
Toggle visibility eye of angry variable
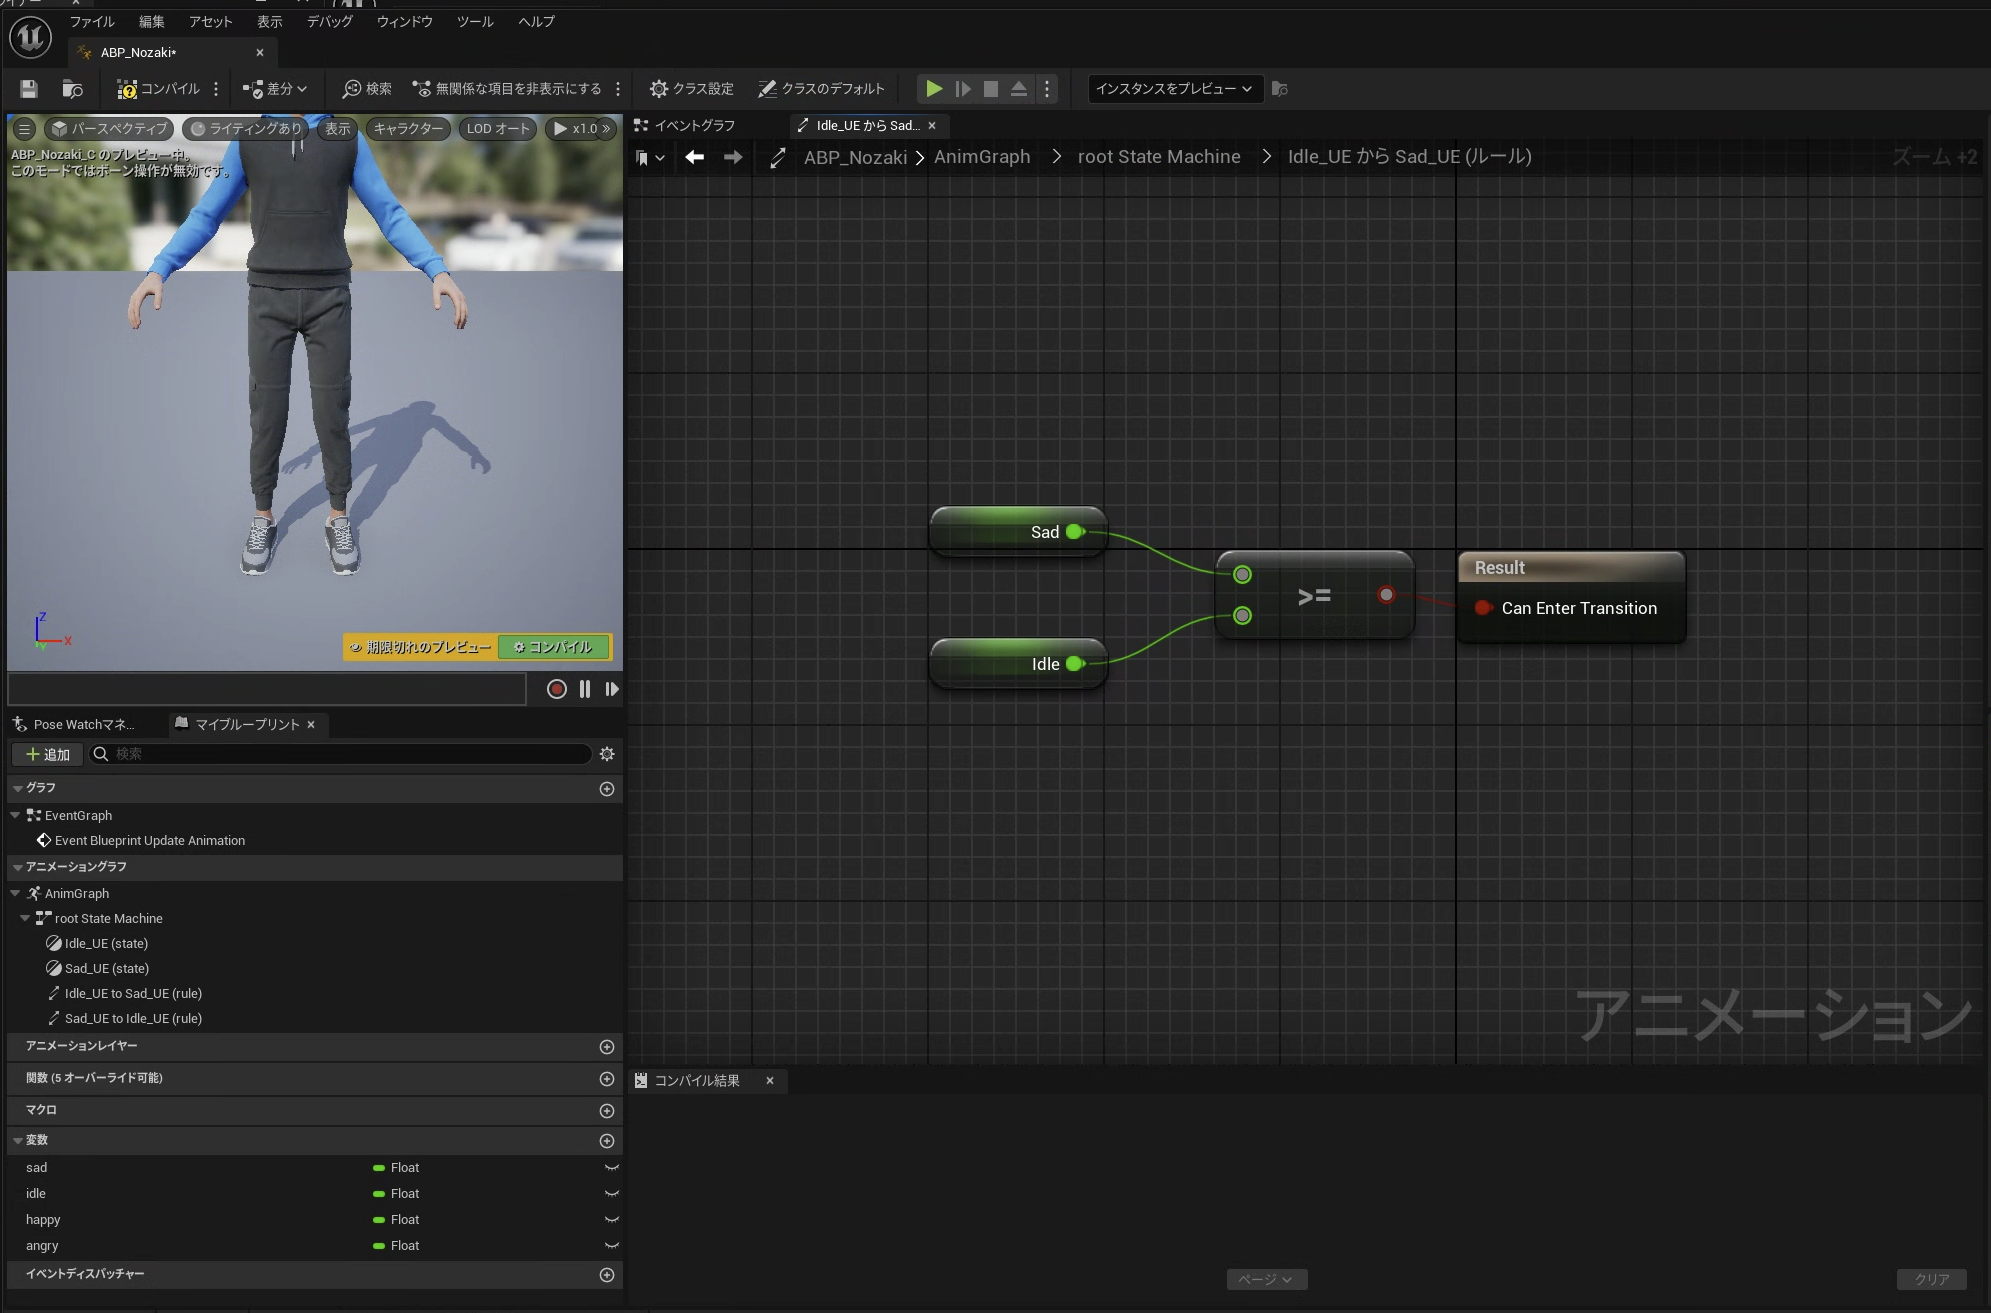(611, 1246)
